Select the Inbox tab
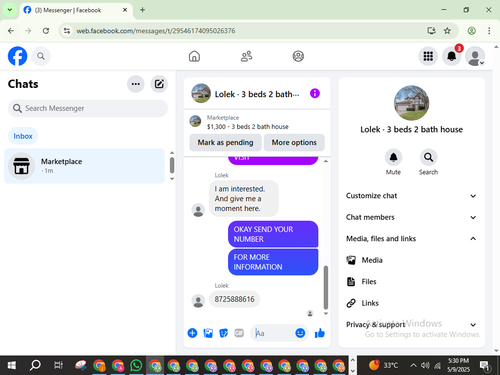The image size is (500, 375). 23,136
